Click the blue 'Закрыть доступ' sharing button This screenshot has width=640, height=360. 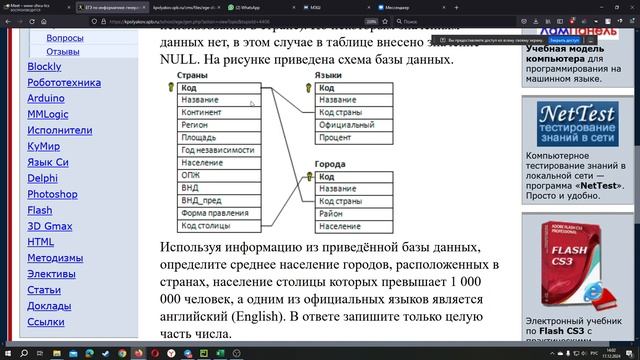click(x=564, y=40)
